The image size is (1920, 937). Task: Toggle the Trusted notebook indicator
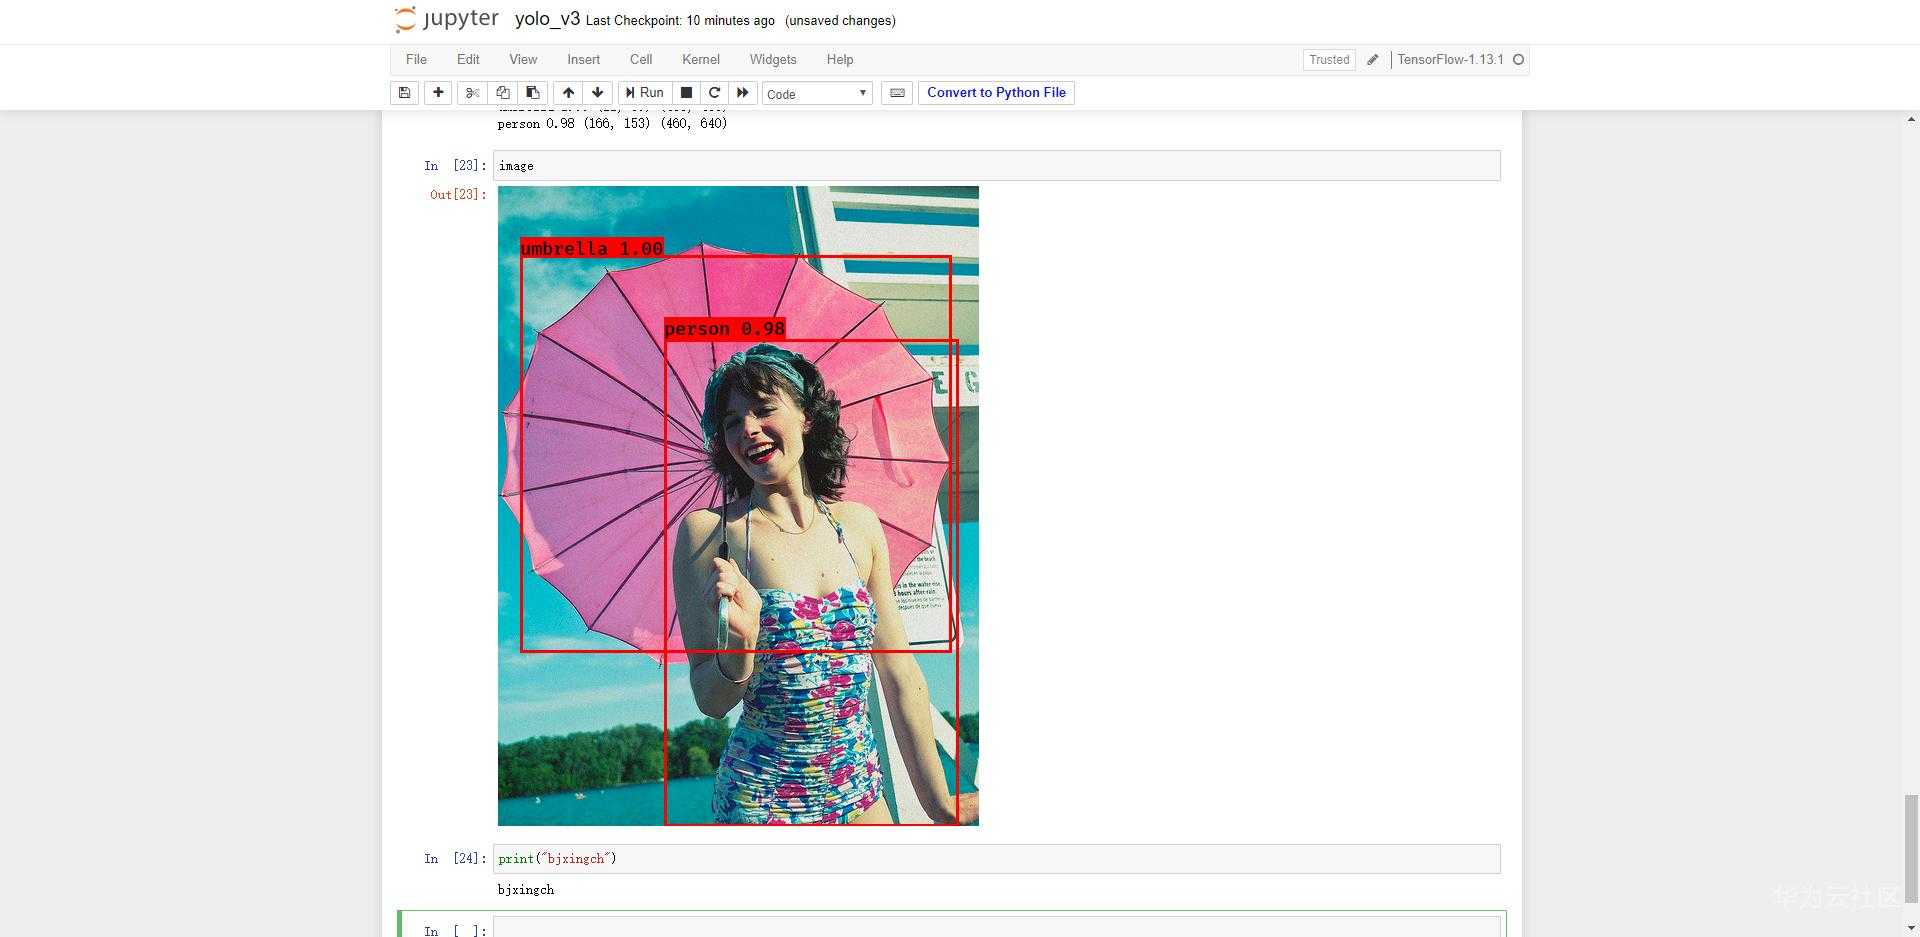1329,60
